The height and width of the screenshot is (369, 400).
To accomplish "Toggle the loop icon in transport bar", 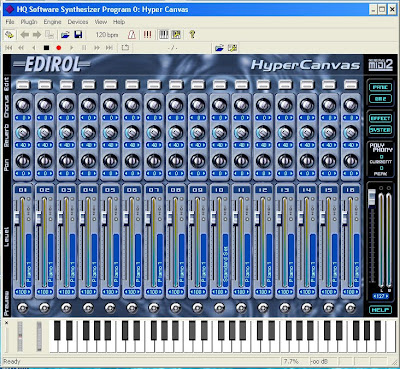I will pyautogui.click(x=125, y=48).
